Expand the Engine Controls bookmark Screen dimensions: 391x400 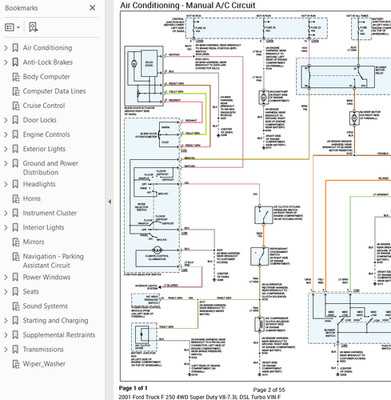pyautogui.click(x=5, y=134)
